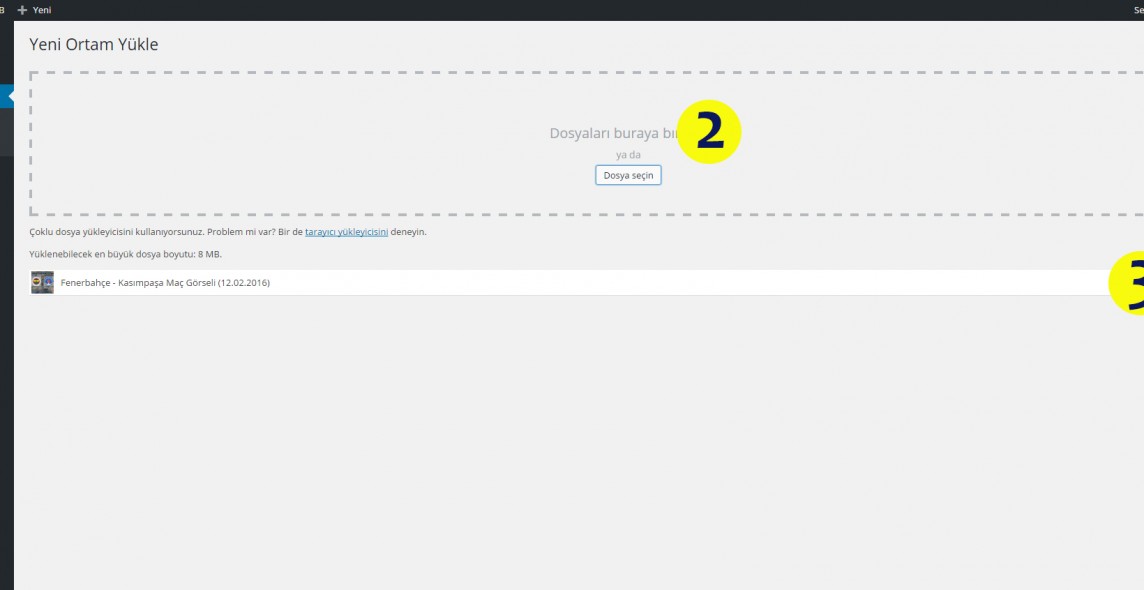Select the blue highlighted sidebar menu item
The height and width of the screenshot is (590, 1144).
click(x=6, y=97)
